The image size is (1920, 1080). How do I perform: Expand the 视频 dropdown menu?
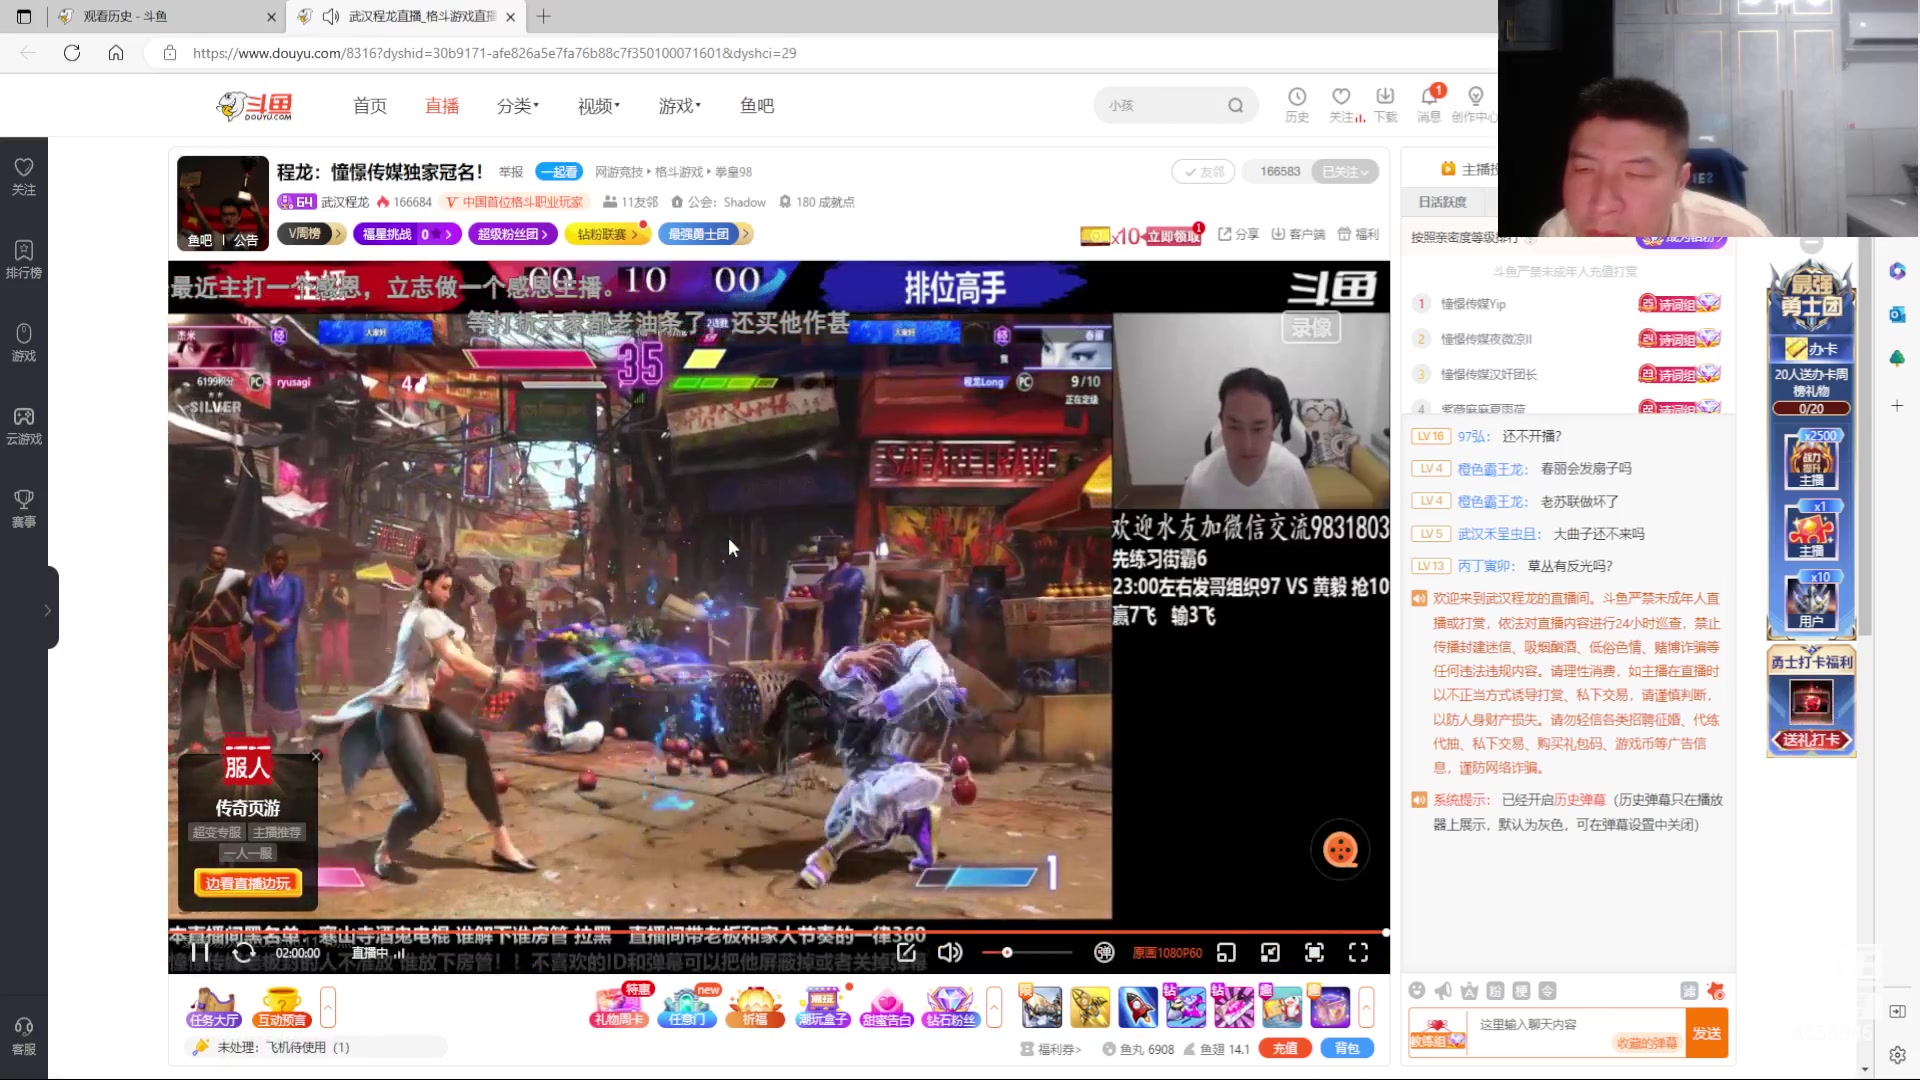pos(598,105)
